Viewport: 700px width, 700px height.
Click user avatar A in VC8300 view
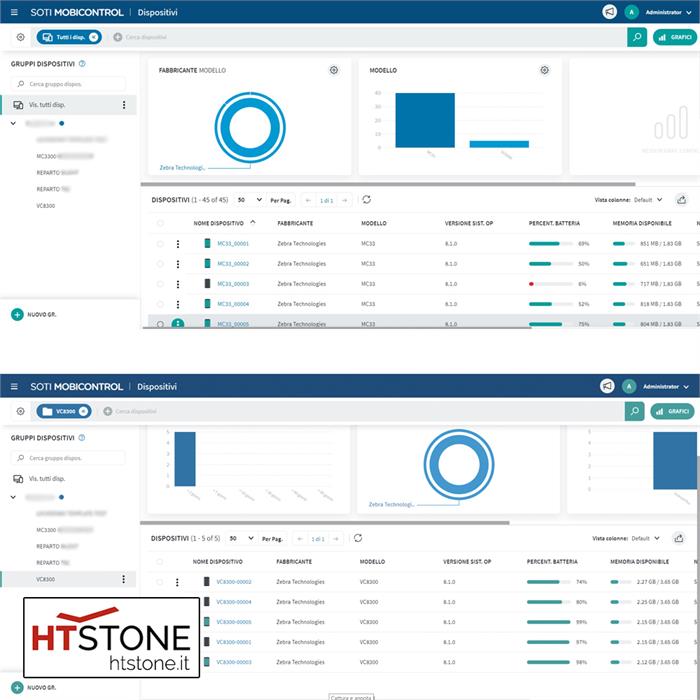(629, 386)
